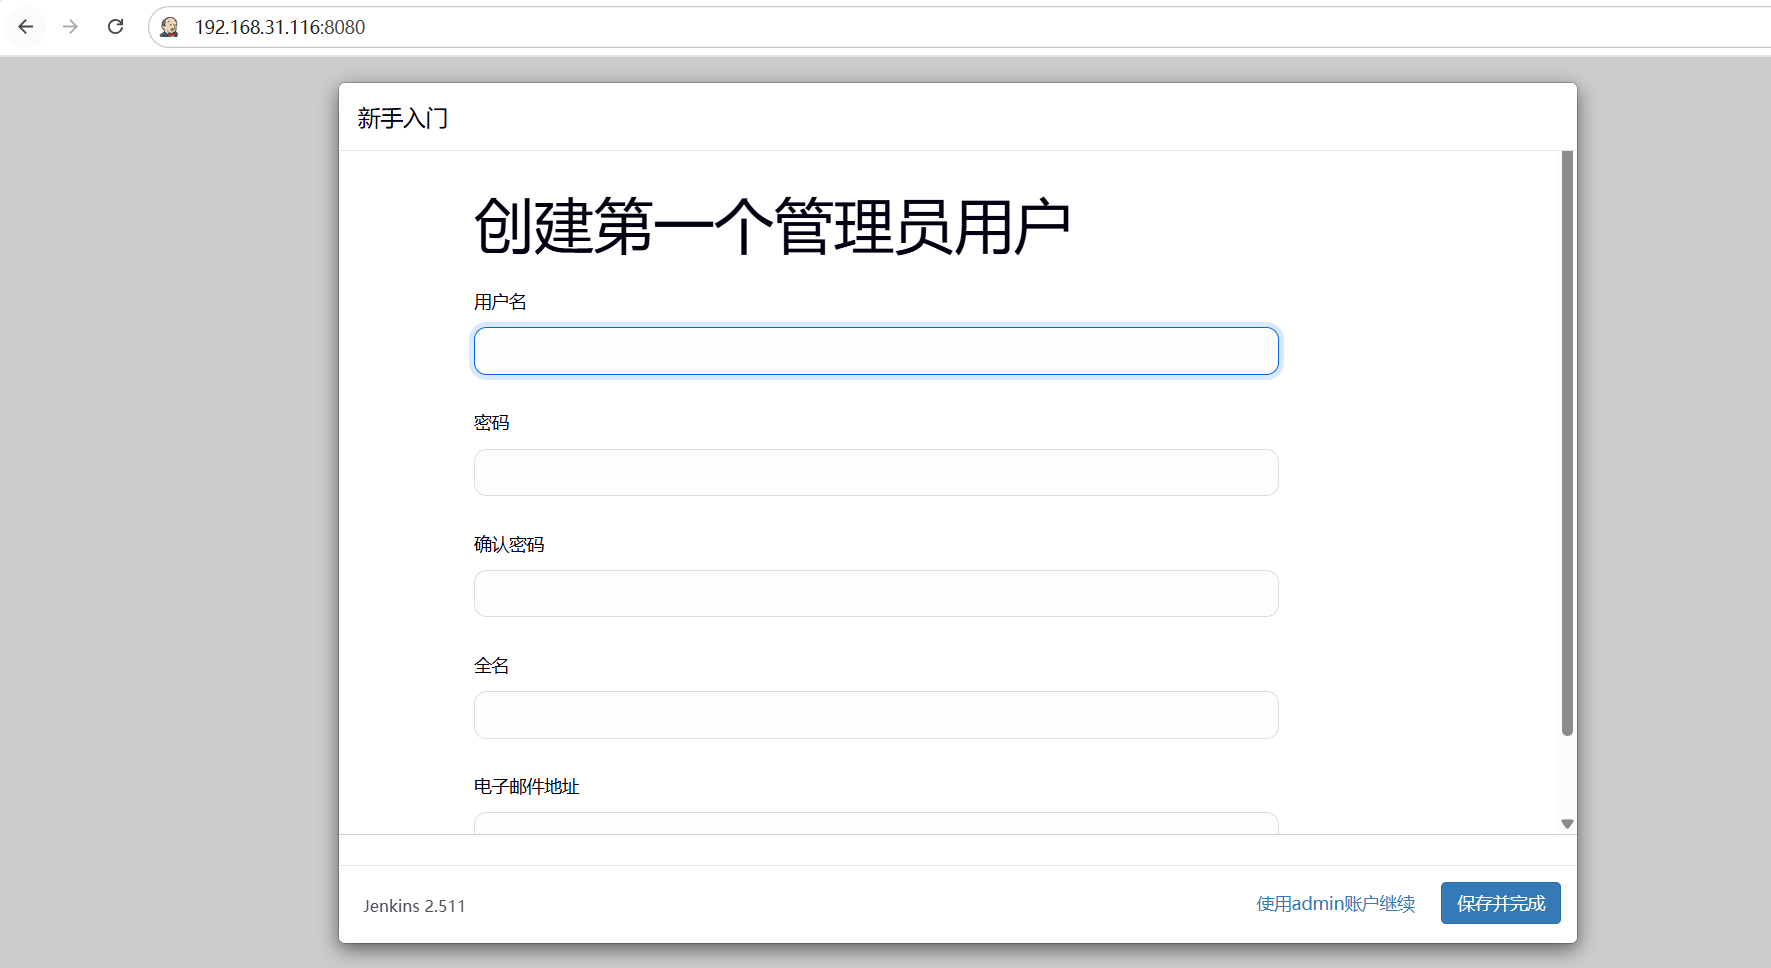Click the 密码 label

coord(491,423)
